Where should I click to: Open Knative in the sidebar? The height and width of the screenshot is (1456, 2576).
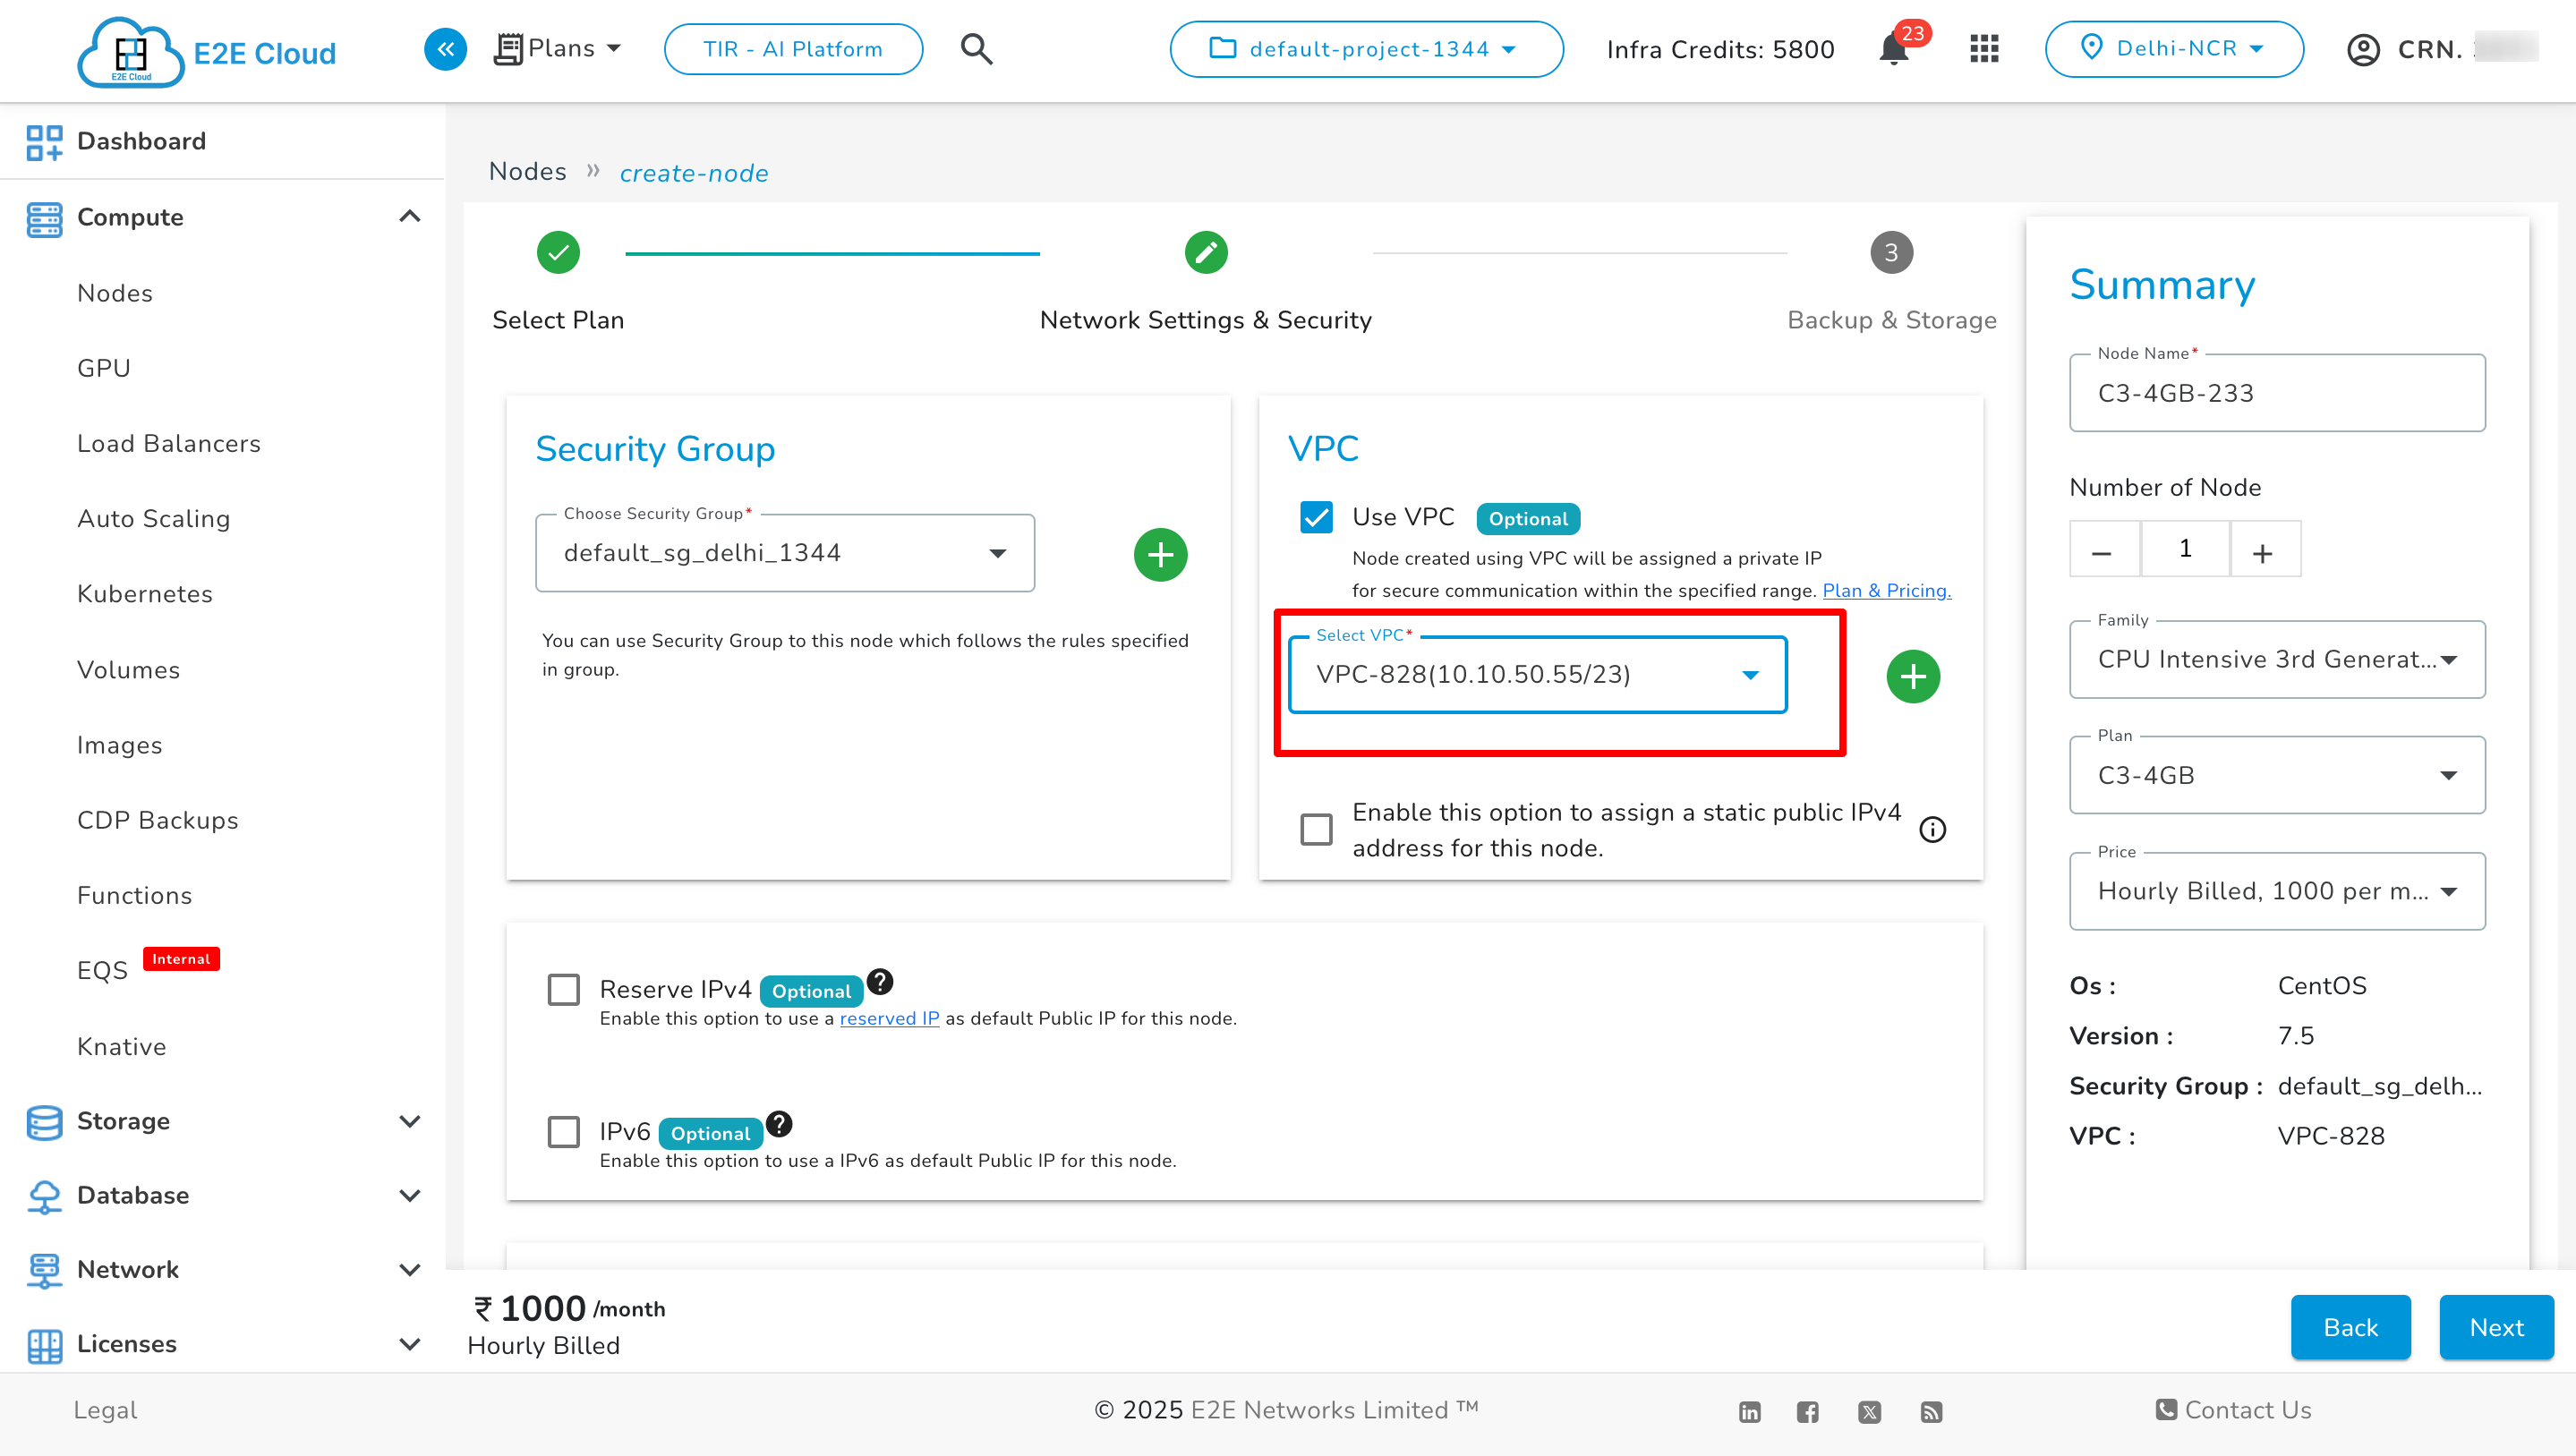(122, 1047)
